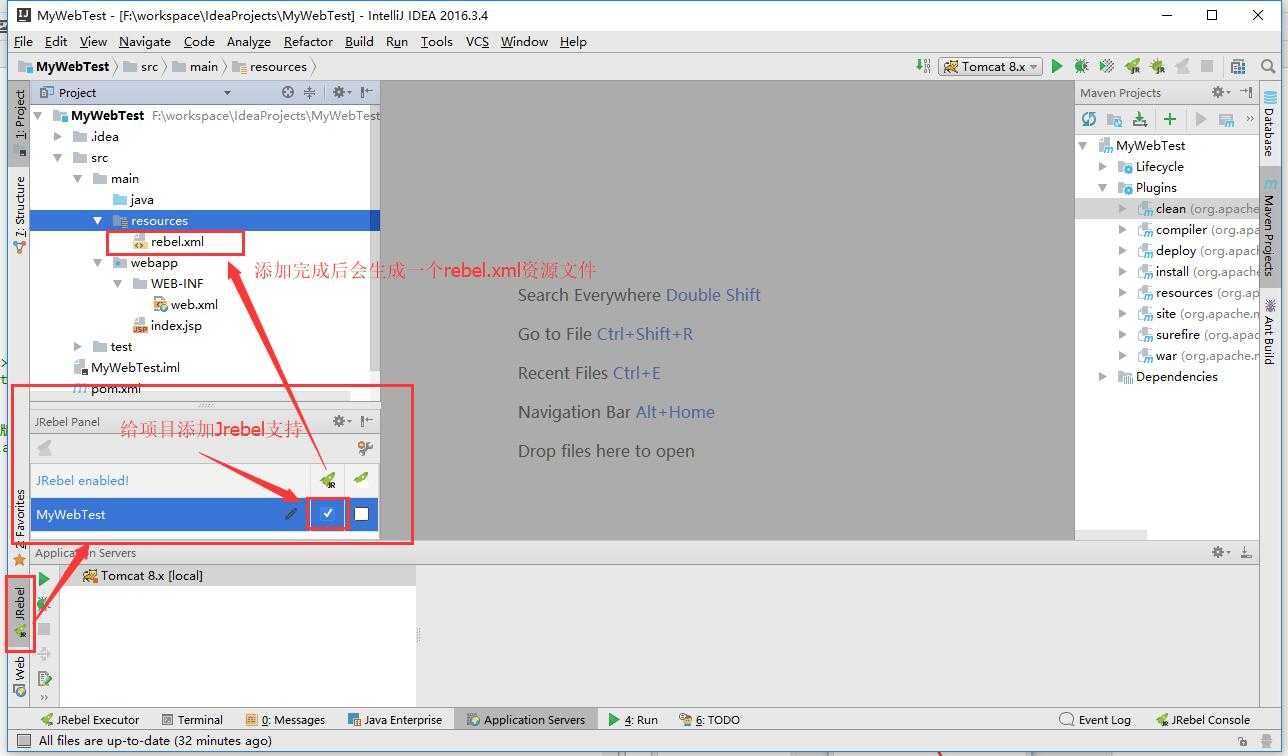This screenshot has width=1288, height=756.
Task: Run with coverage icon in toolbar
Action: click(x=1106, y=66)
